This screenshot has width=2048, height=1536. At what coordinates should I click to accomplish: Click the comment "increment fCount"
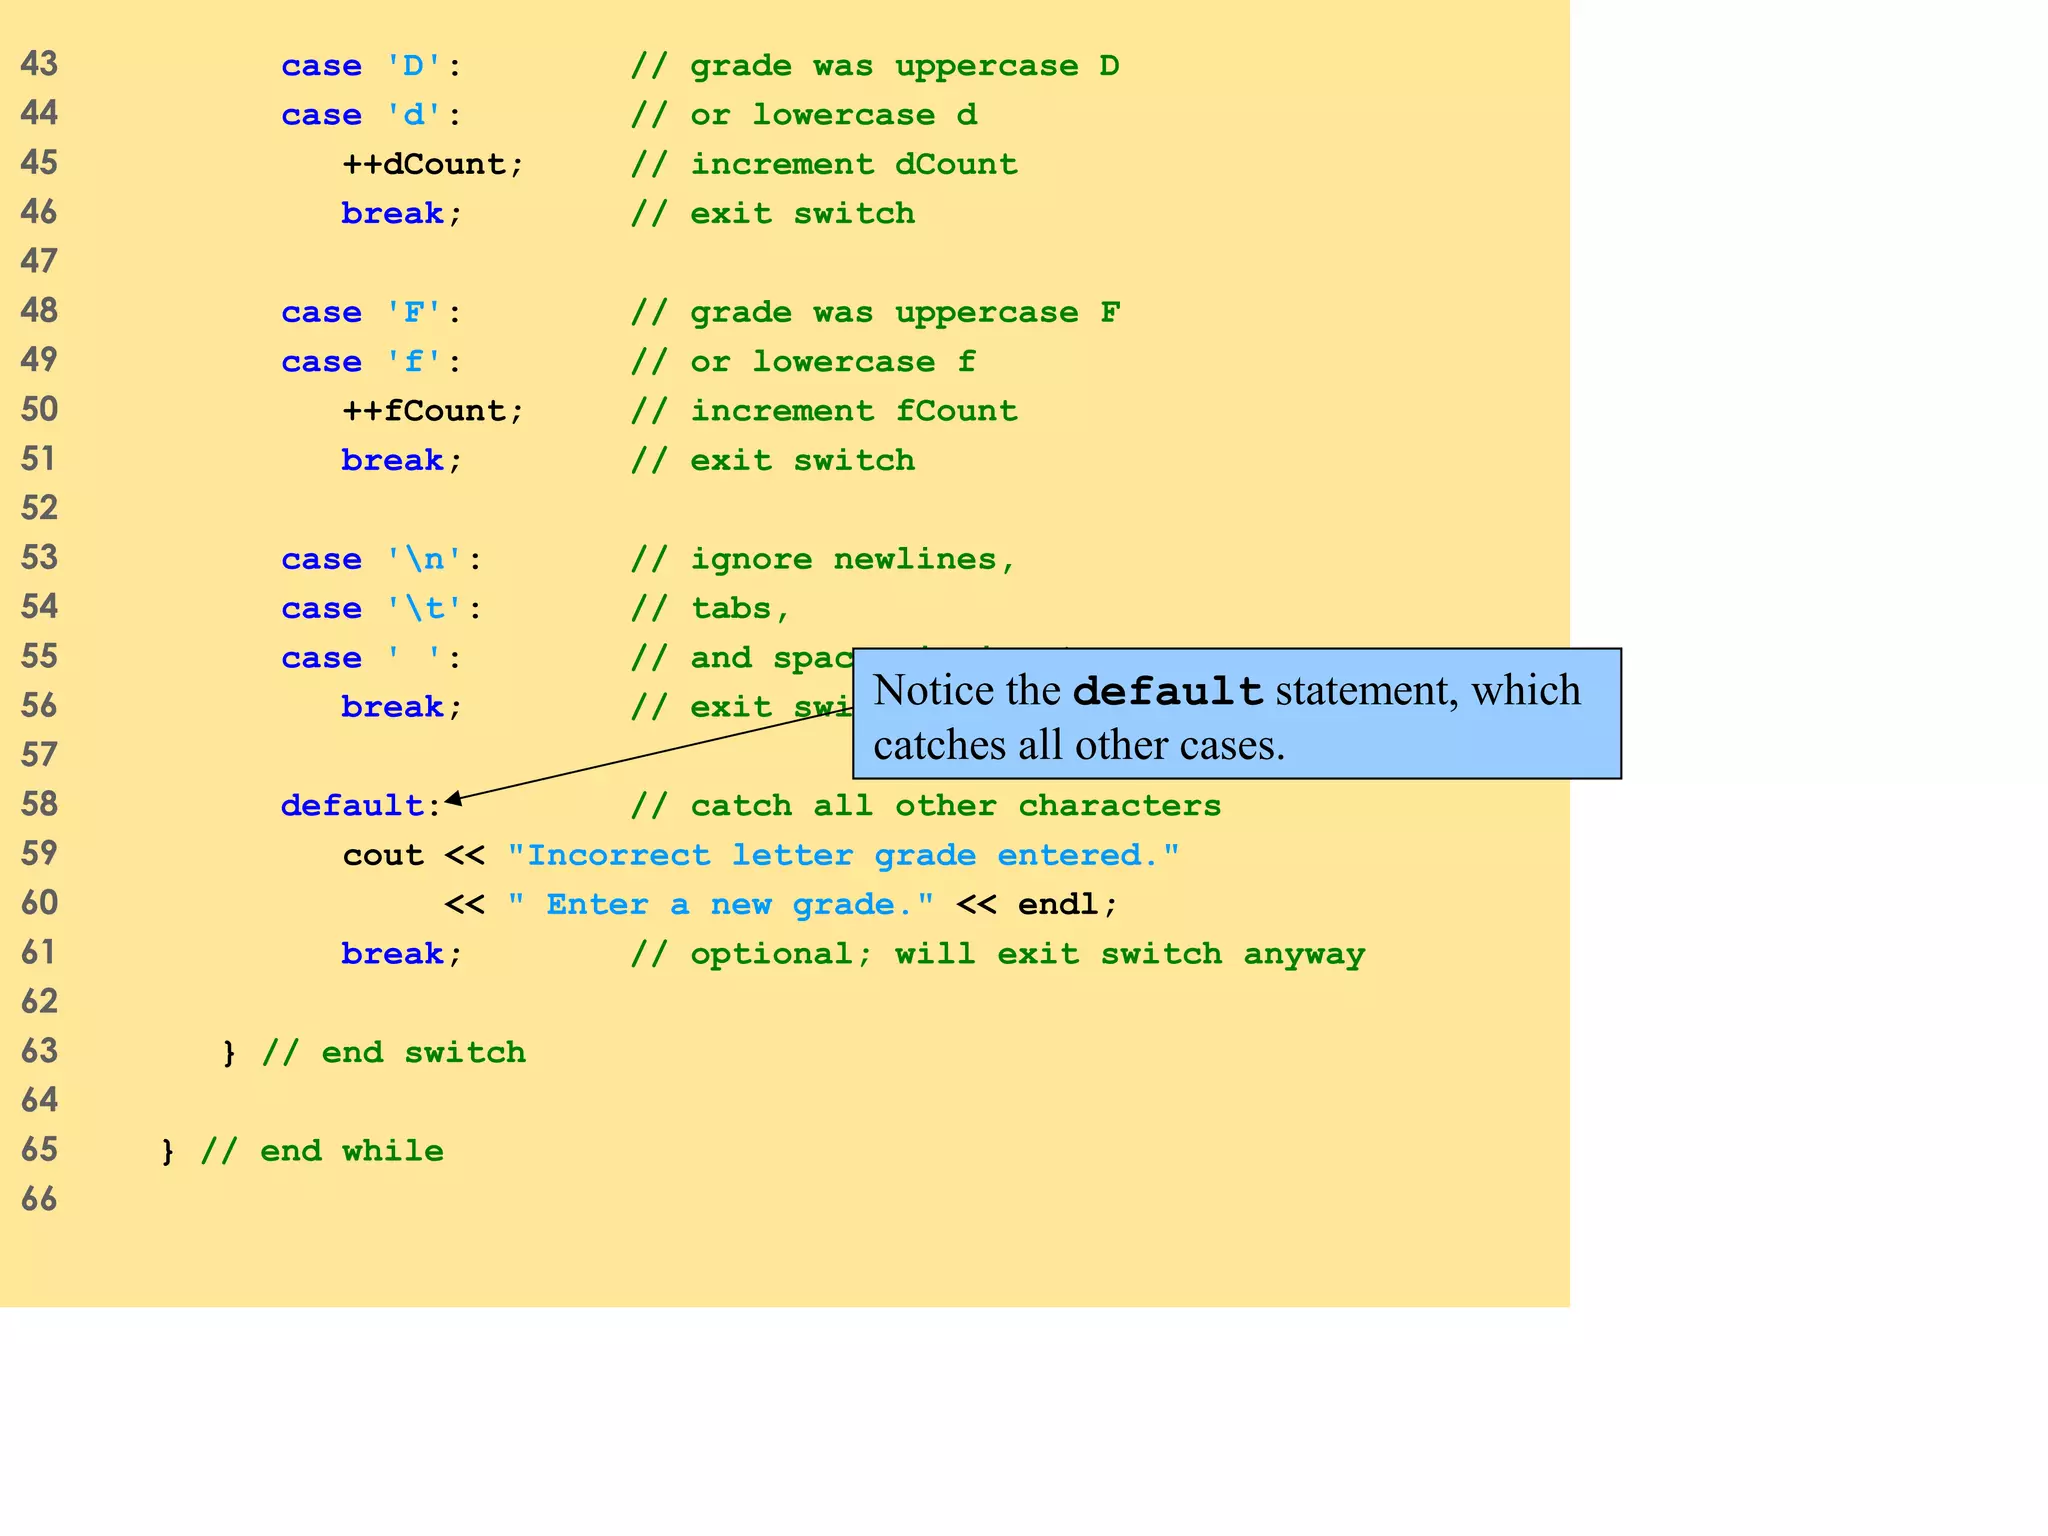point(824,411)
